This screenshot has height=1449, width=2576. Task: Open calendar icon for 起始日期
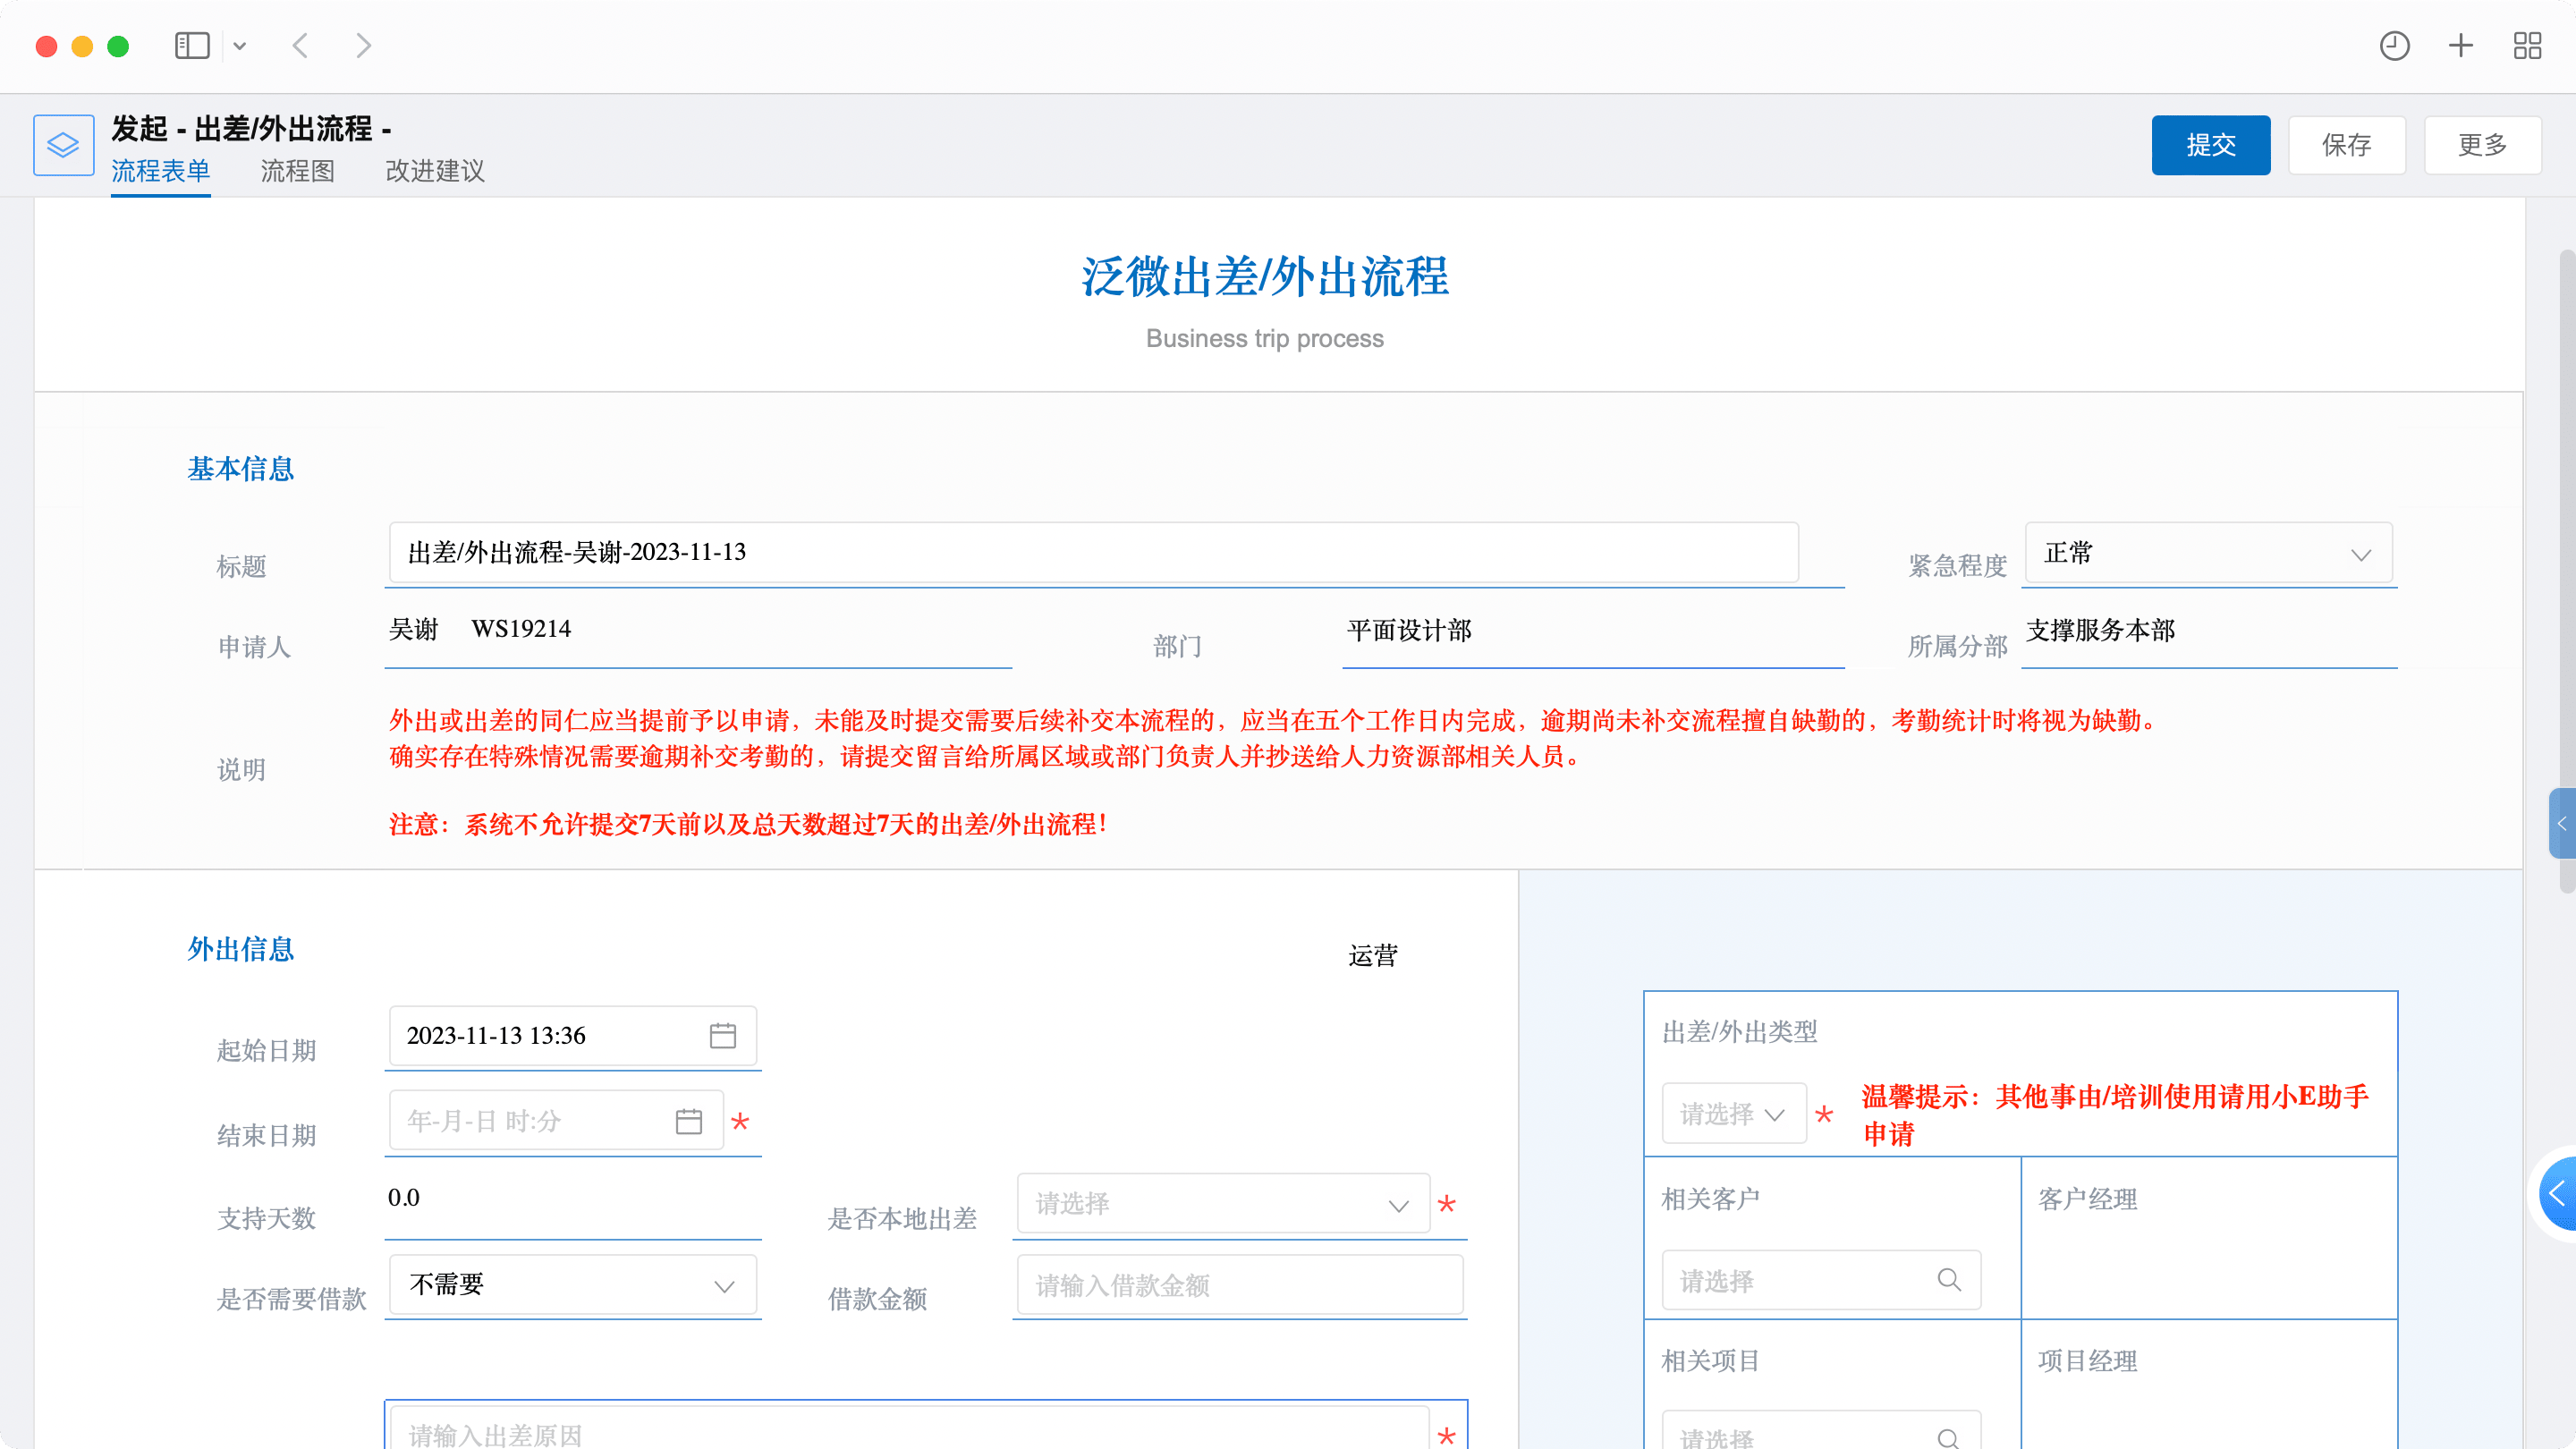(723, 1035)
